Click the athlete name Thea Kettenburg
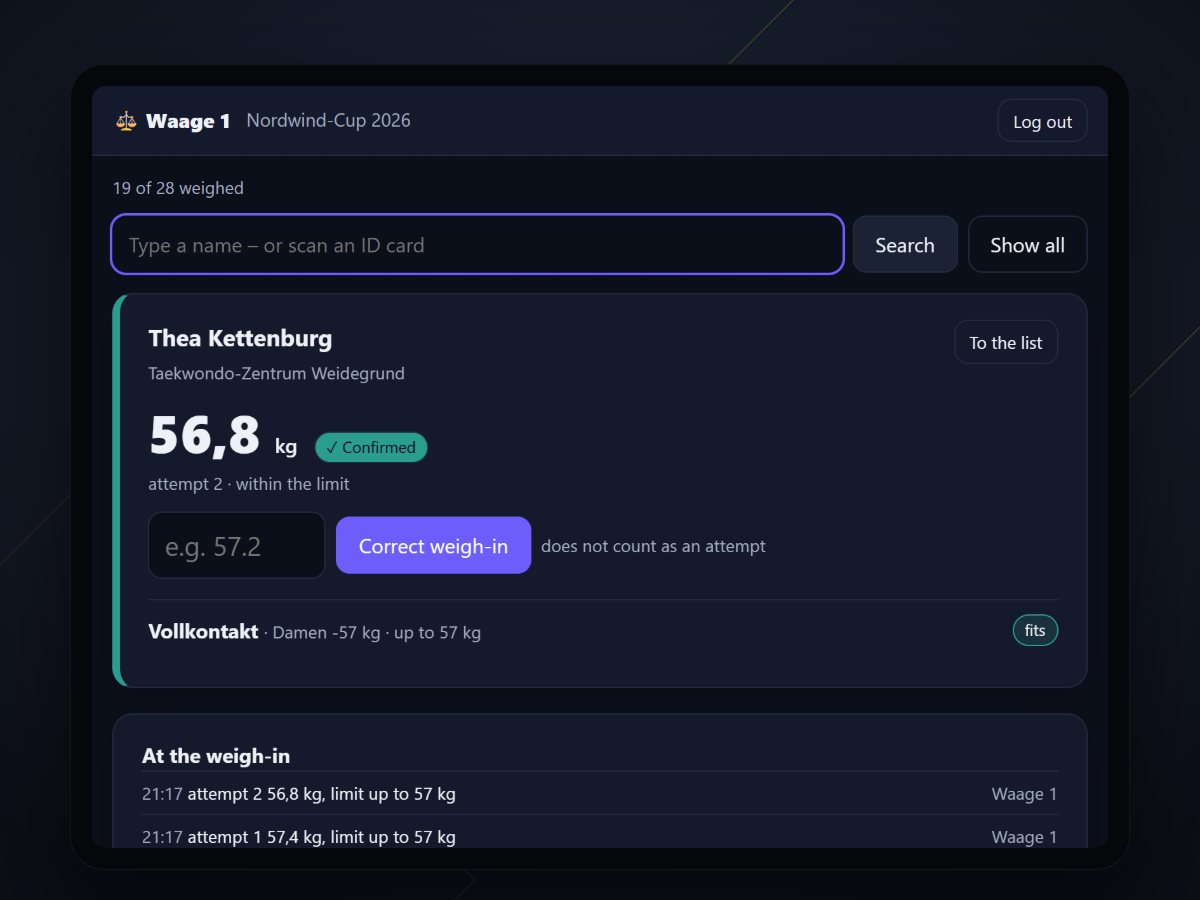Viewport: 1200px width, 900px height. (240, 338)
